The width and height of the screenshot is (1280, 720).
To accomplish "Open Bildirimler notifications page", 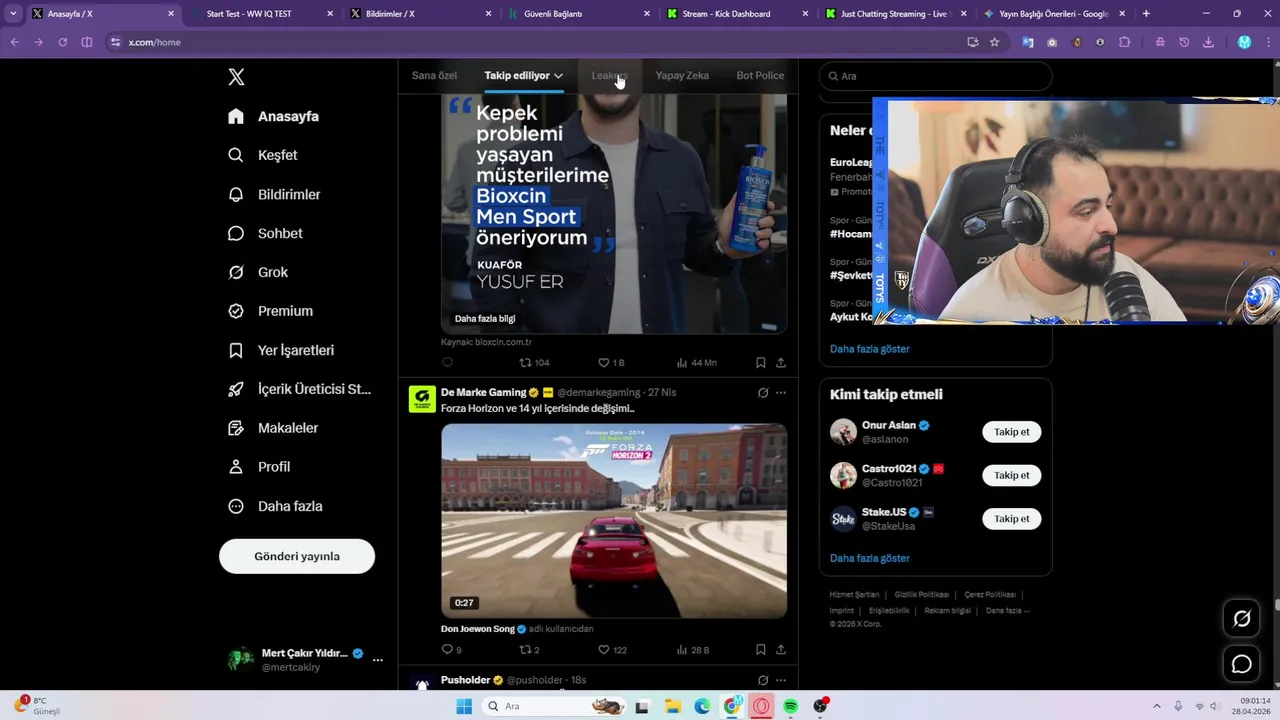I will [x=274, y=194].
